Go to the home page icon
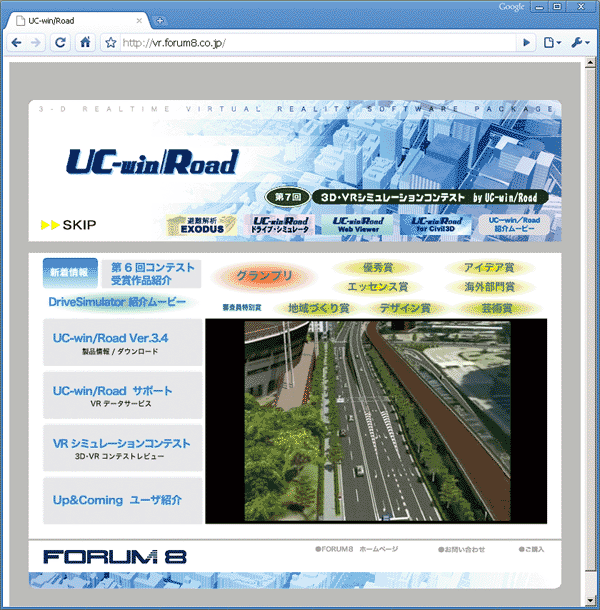The height and width of the screenshot is (610, 600). coord(85,42)
